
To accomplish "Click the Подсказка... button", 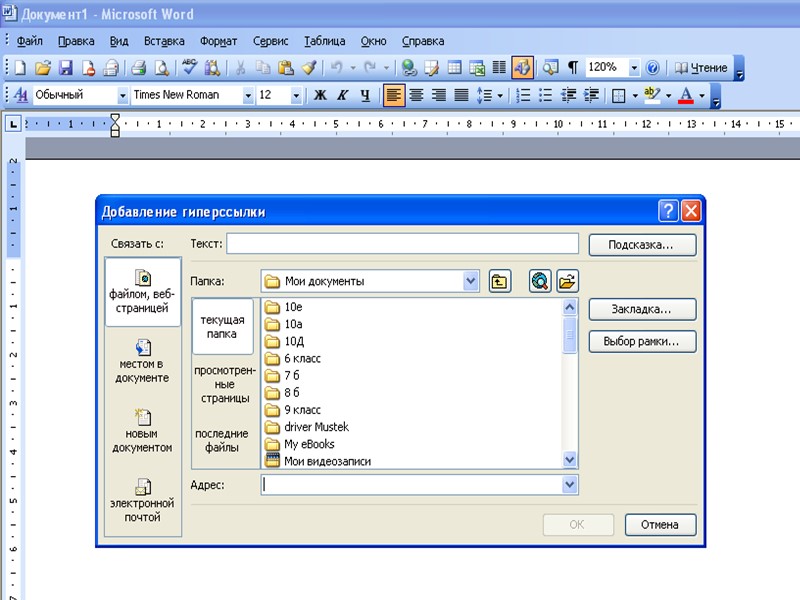I will pos(642,245).
